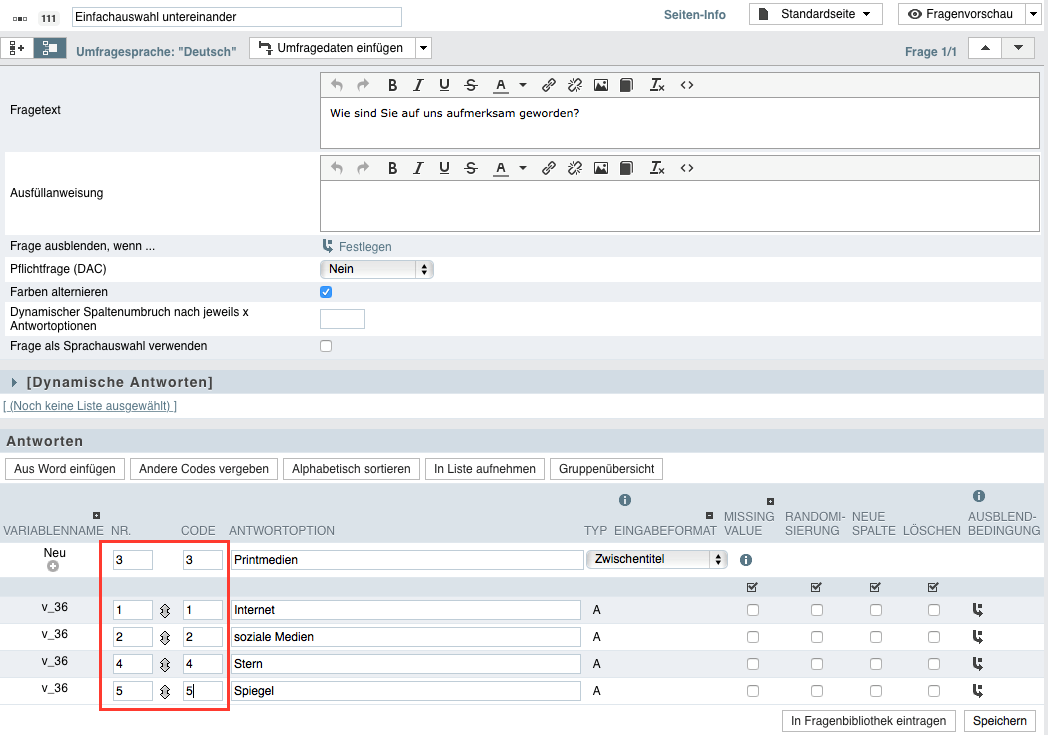Click move handle for Spiegel row
The height and width of the screenshot is (735, 1048).
165,691
